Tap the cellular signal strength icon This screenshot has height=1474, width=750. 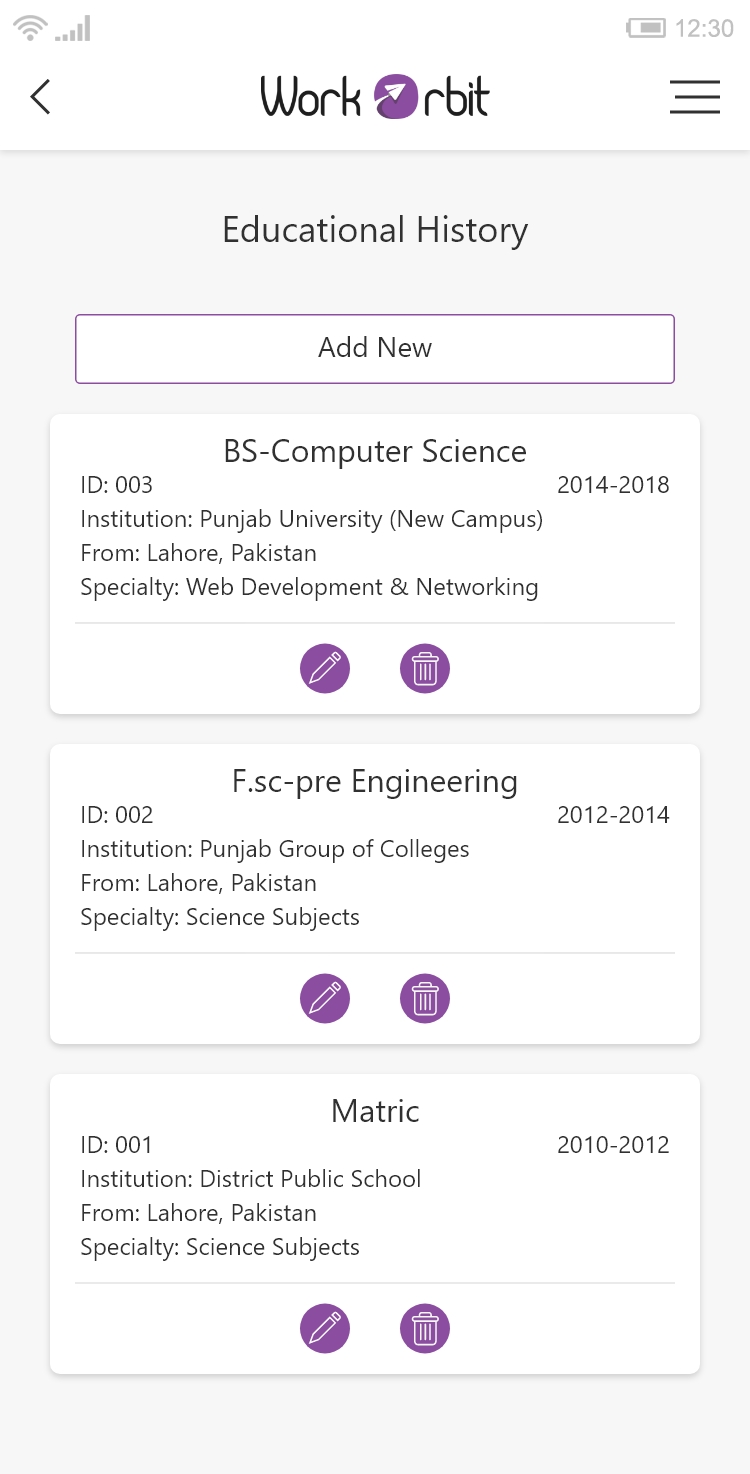click(73, 29)
